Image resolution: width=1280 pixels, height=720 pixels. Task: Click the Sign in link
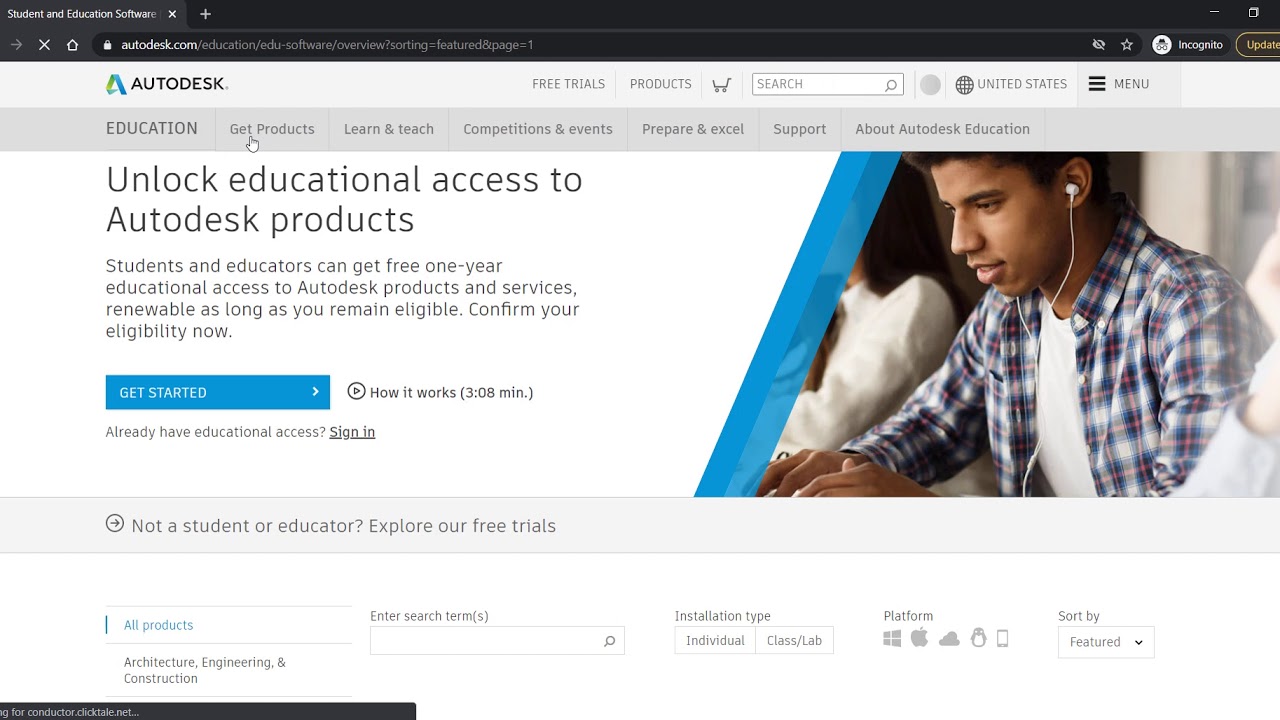(x=352, y=432)
